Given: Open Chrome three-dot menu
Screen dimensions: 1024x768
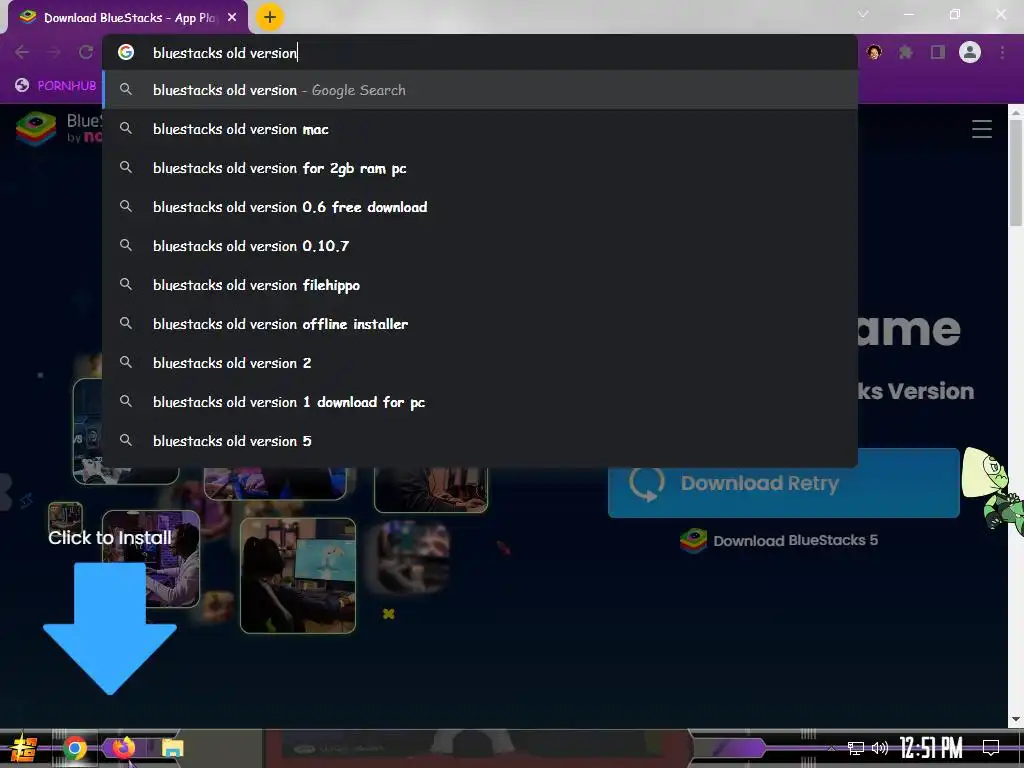Looking at the screenshot, I should pyautogui.click(x=1002, y=52).
